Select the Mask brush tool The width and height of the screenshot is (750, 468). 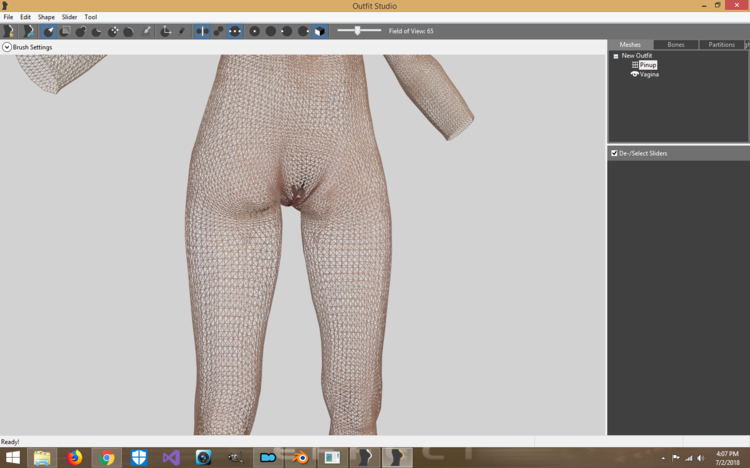[65, 31]
